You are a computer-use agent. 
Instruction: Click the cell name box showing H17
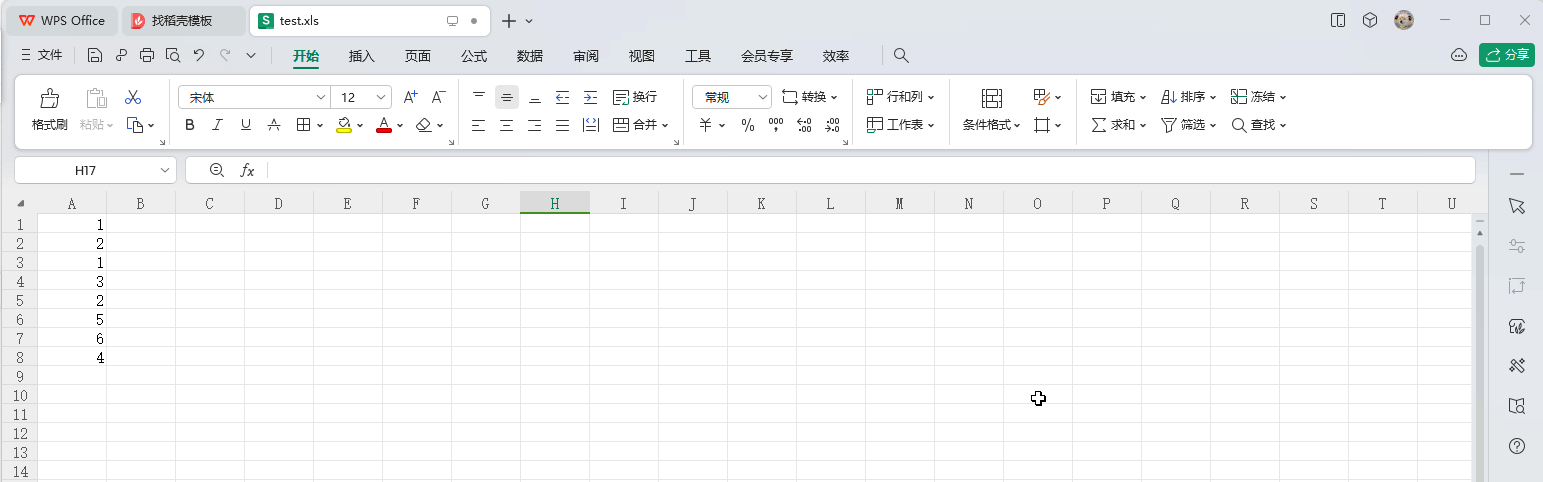pos(85,171)
